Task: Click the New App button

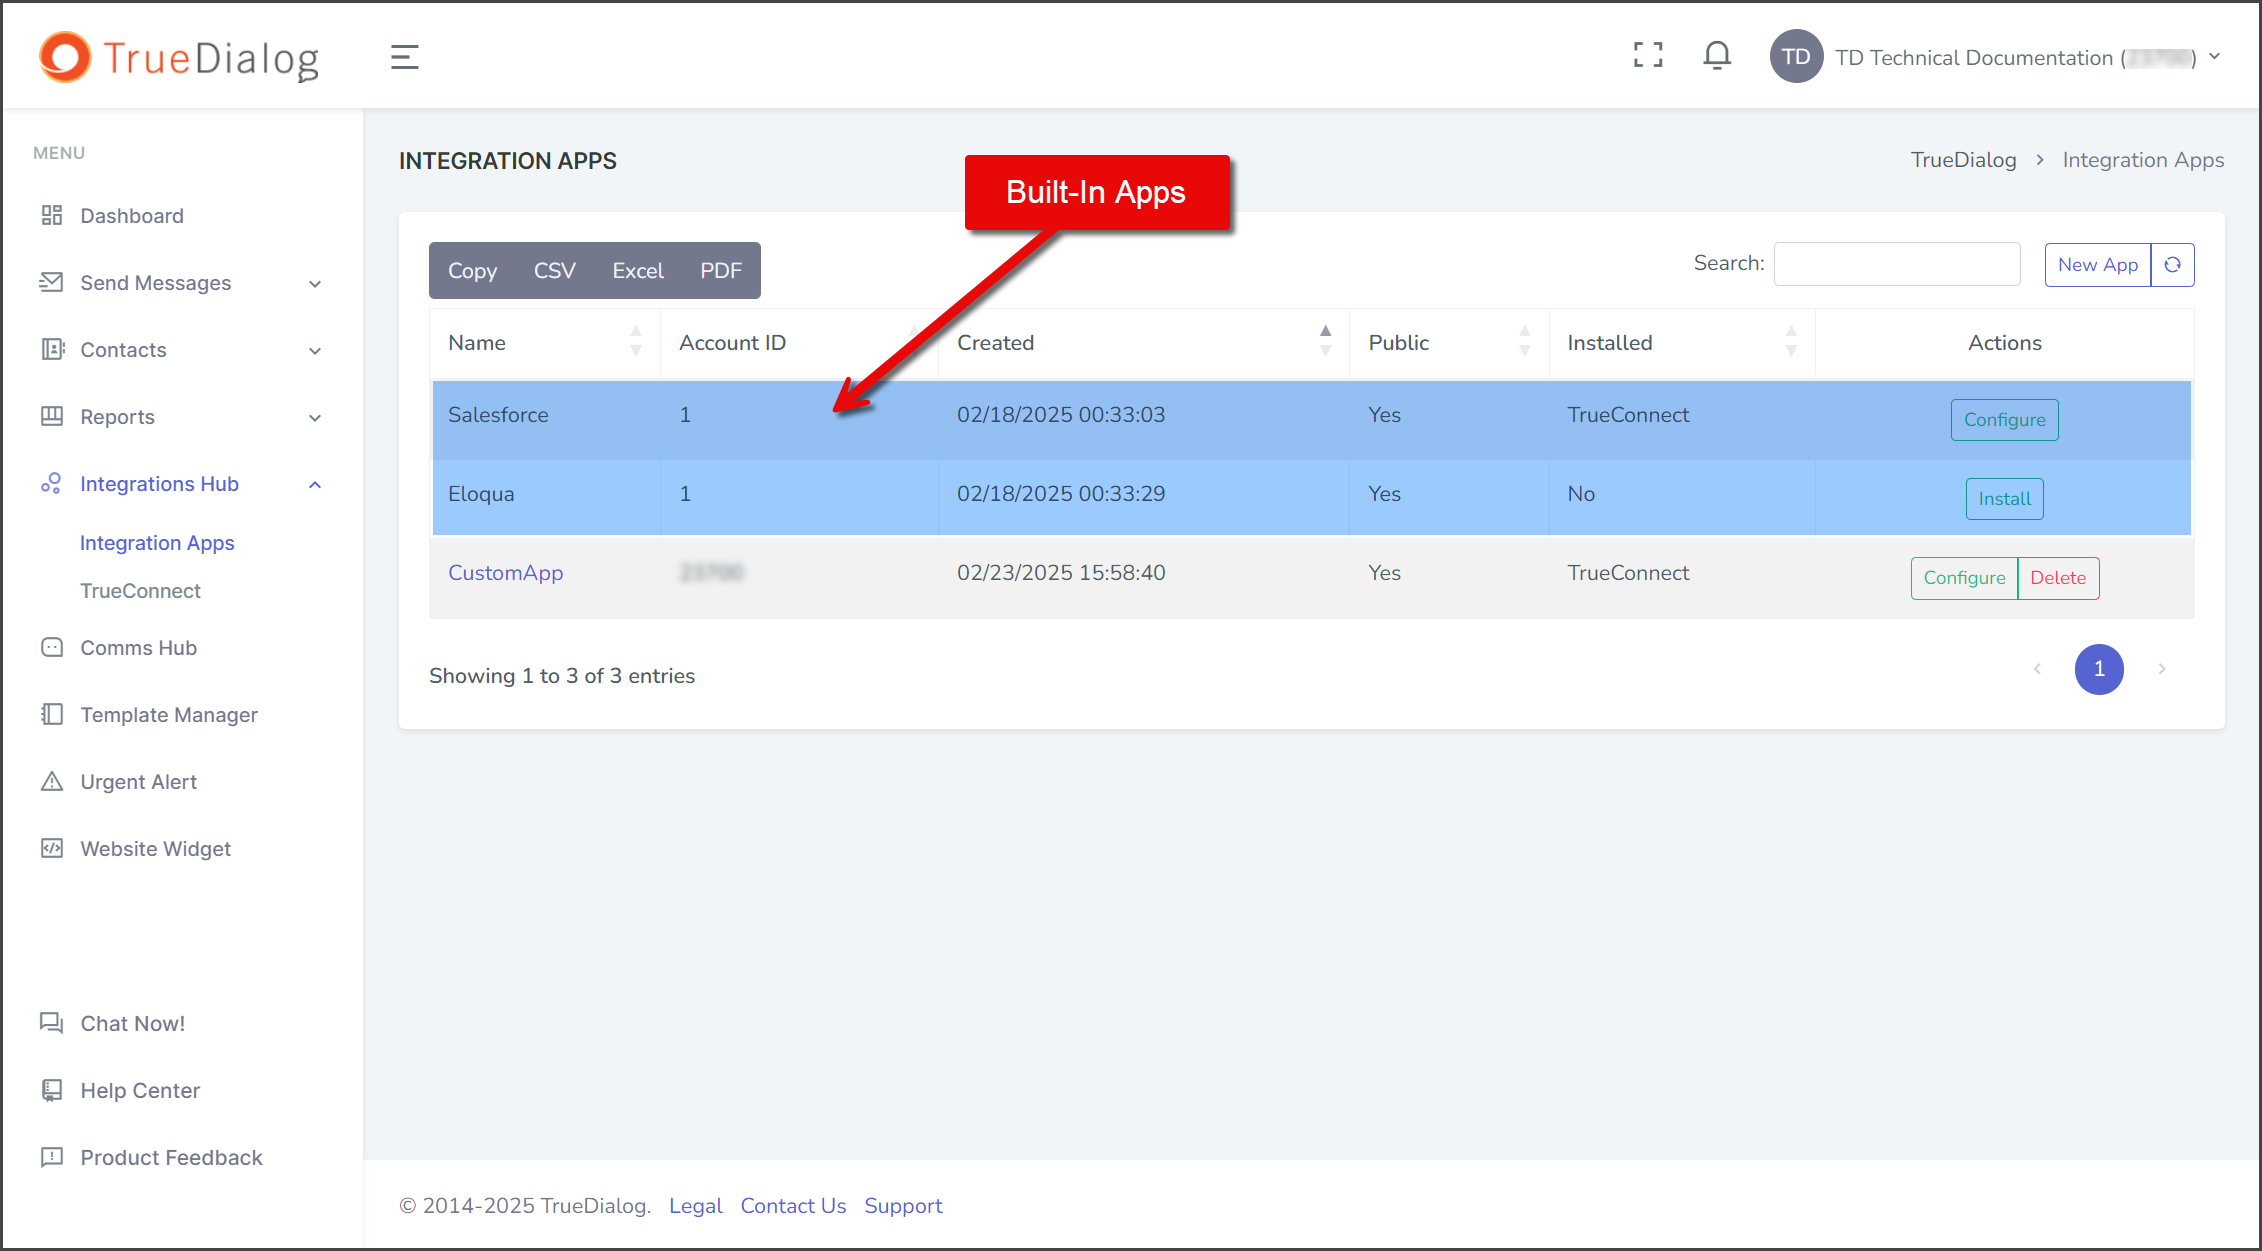Action: coord(2097,265)
